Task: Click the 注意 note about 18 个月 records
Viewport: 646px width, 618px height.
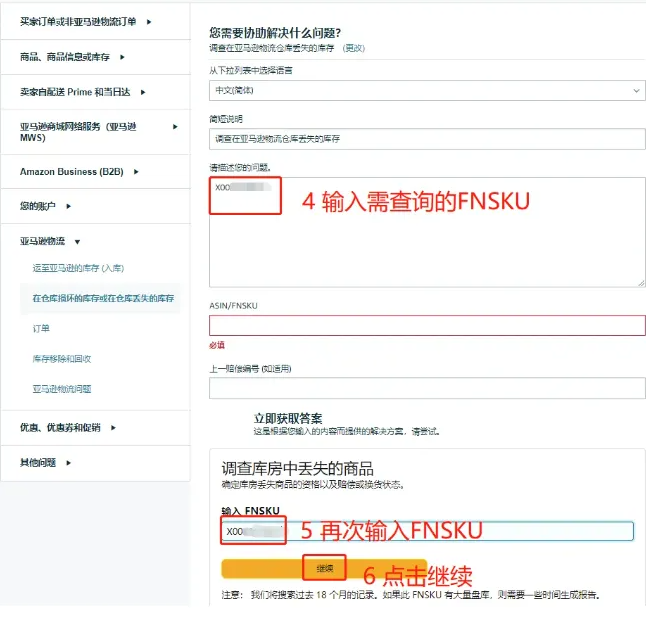Action: 410,595
